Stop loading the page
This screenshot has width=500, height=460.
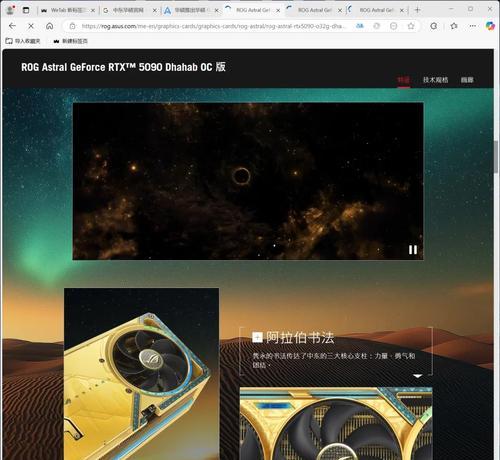click(x=31, y=26)
